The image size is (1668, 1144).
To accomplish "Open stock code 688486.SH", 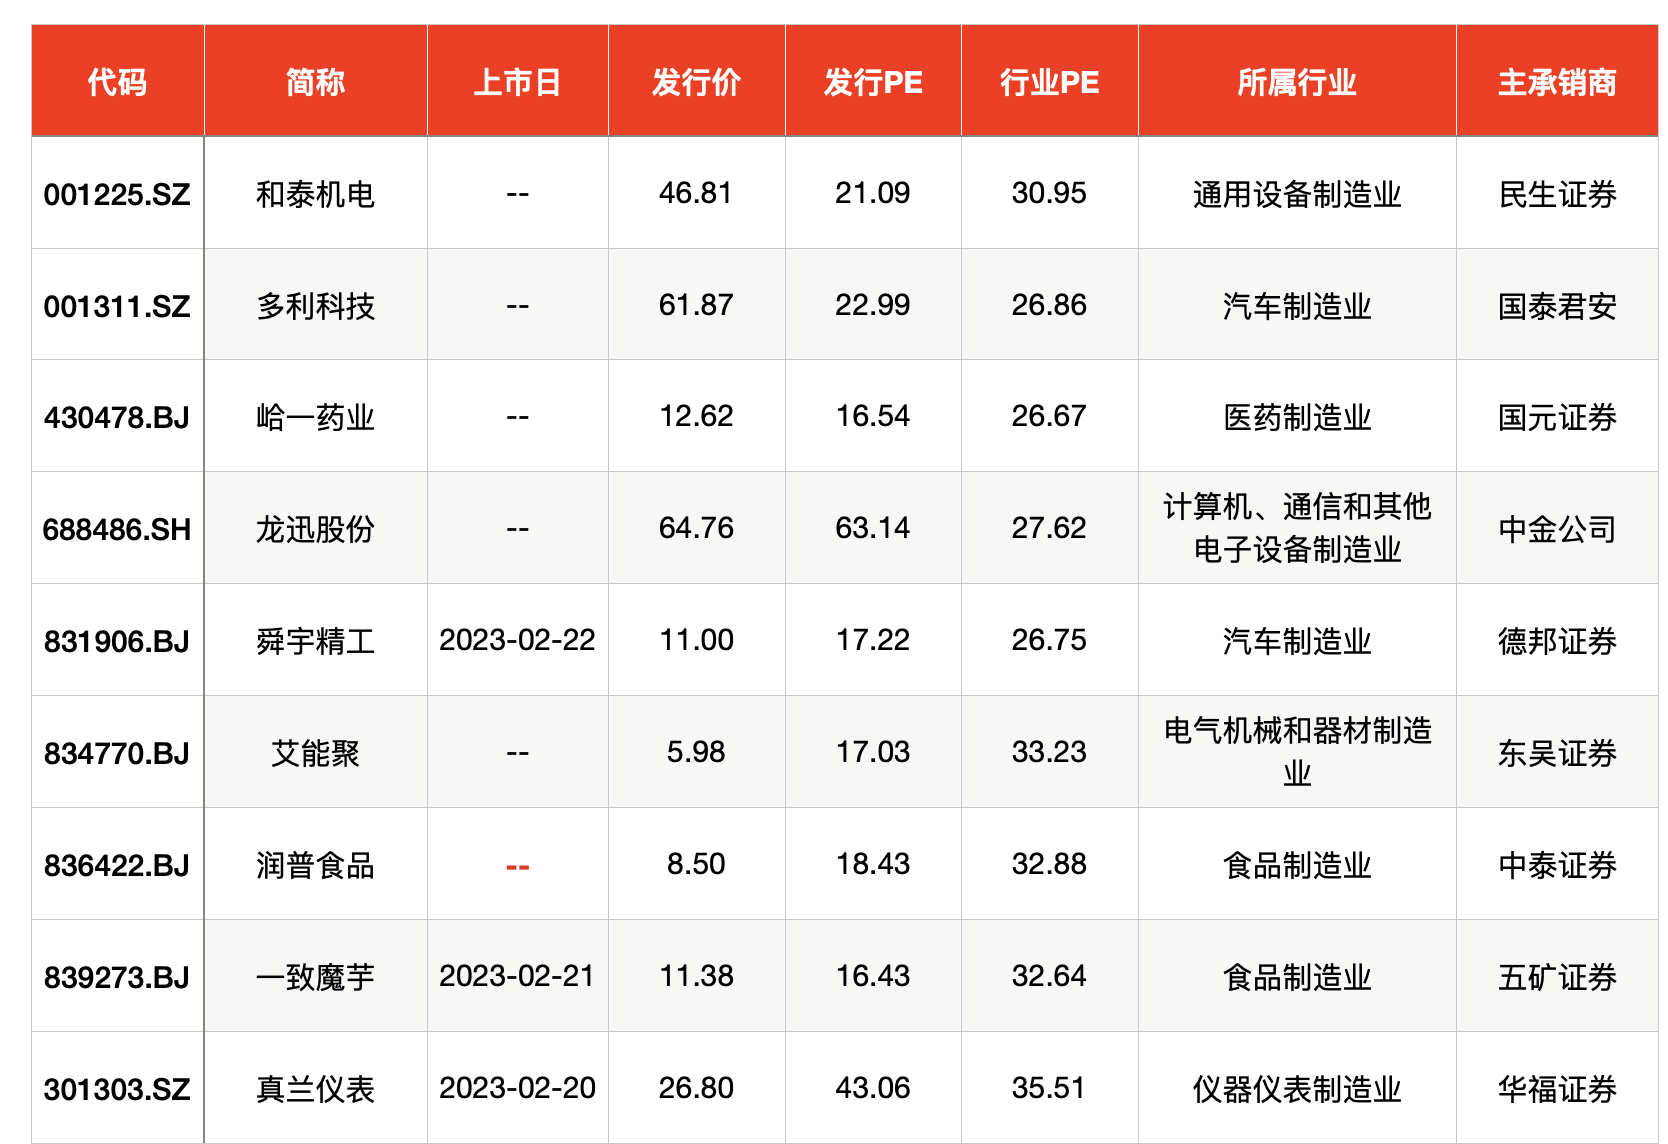I will [117, 529].
